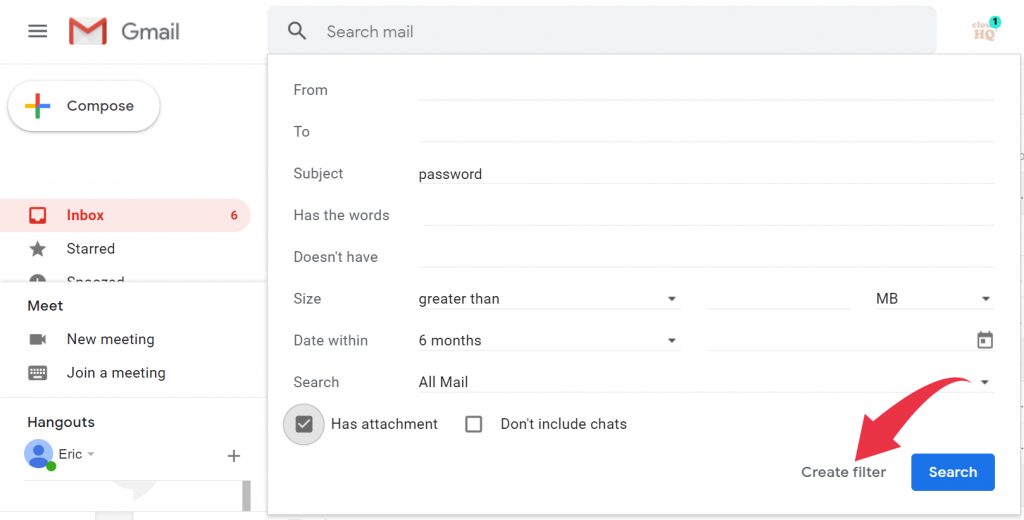The height and width of the screenshot is (520, 1024).
Task: Click the magnifier search icon
Action: point(297,31)
